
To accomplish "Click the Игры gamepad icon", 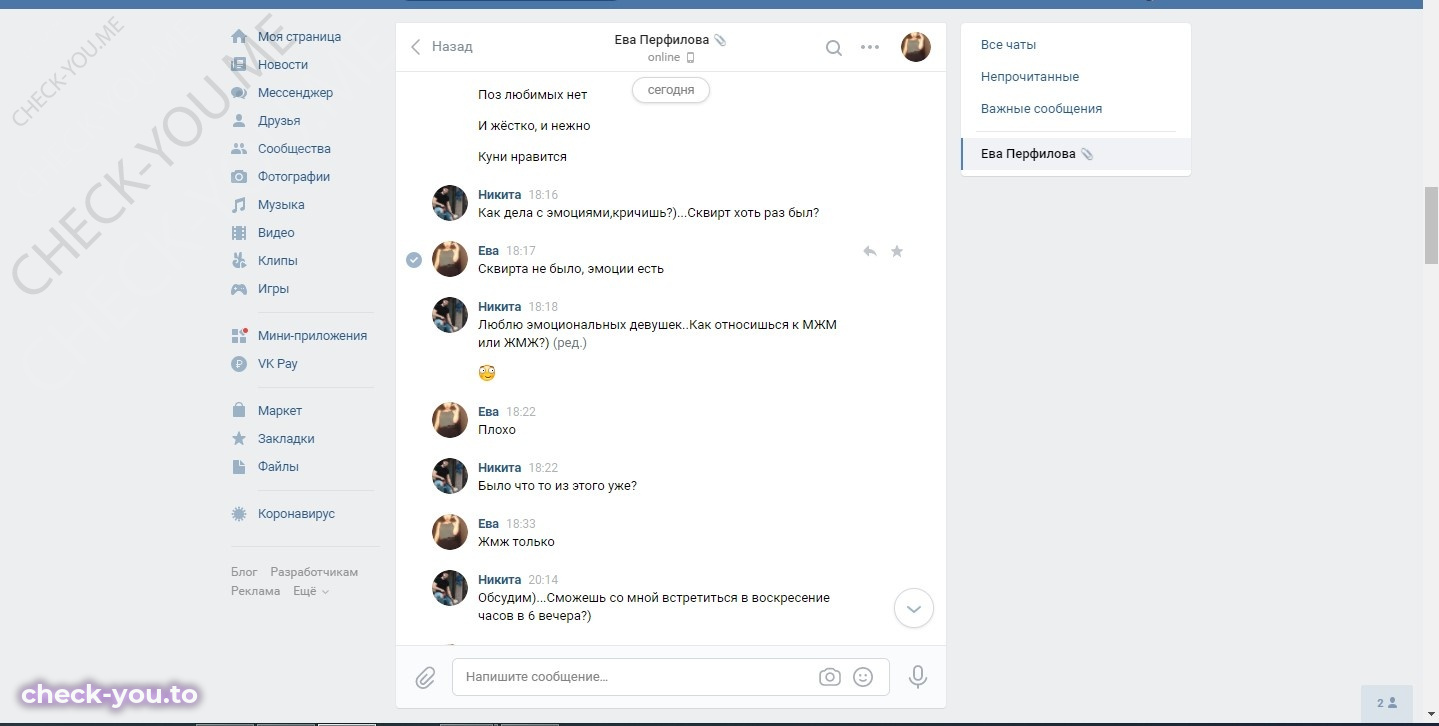I will [239, 289].
